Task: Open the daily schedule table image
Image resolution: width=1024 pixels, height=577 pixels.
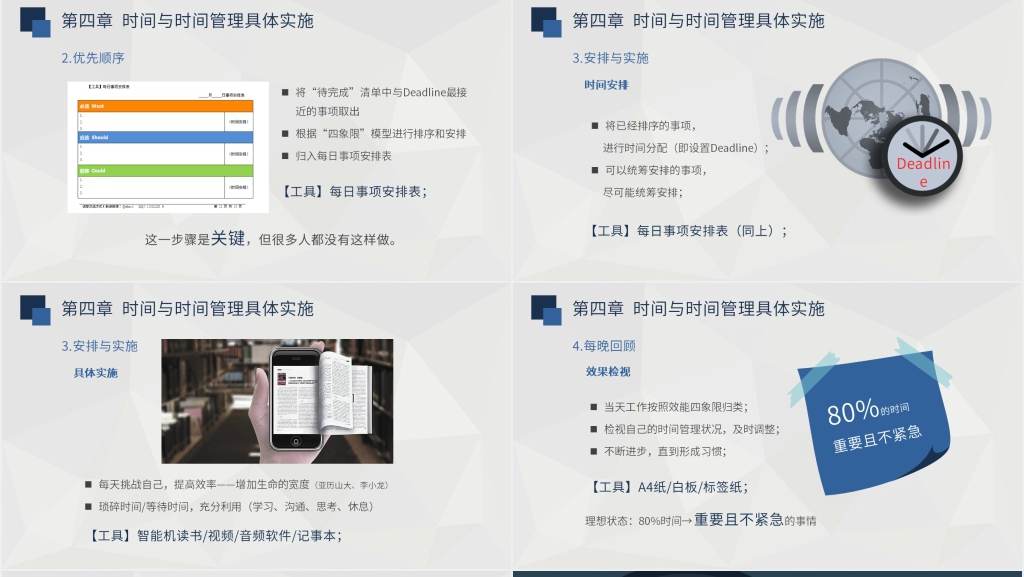Action: click(x=168, y=147)
